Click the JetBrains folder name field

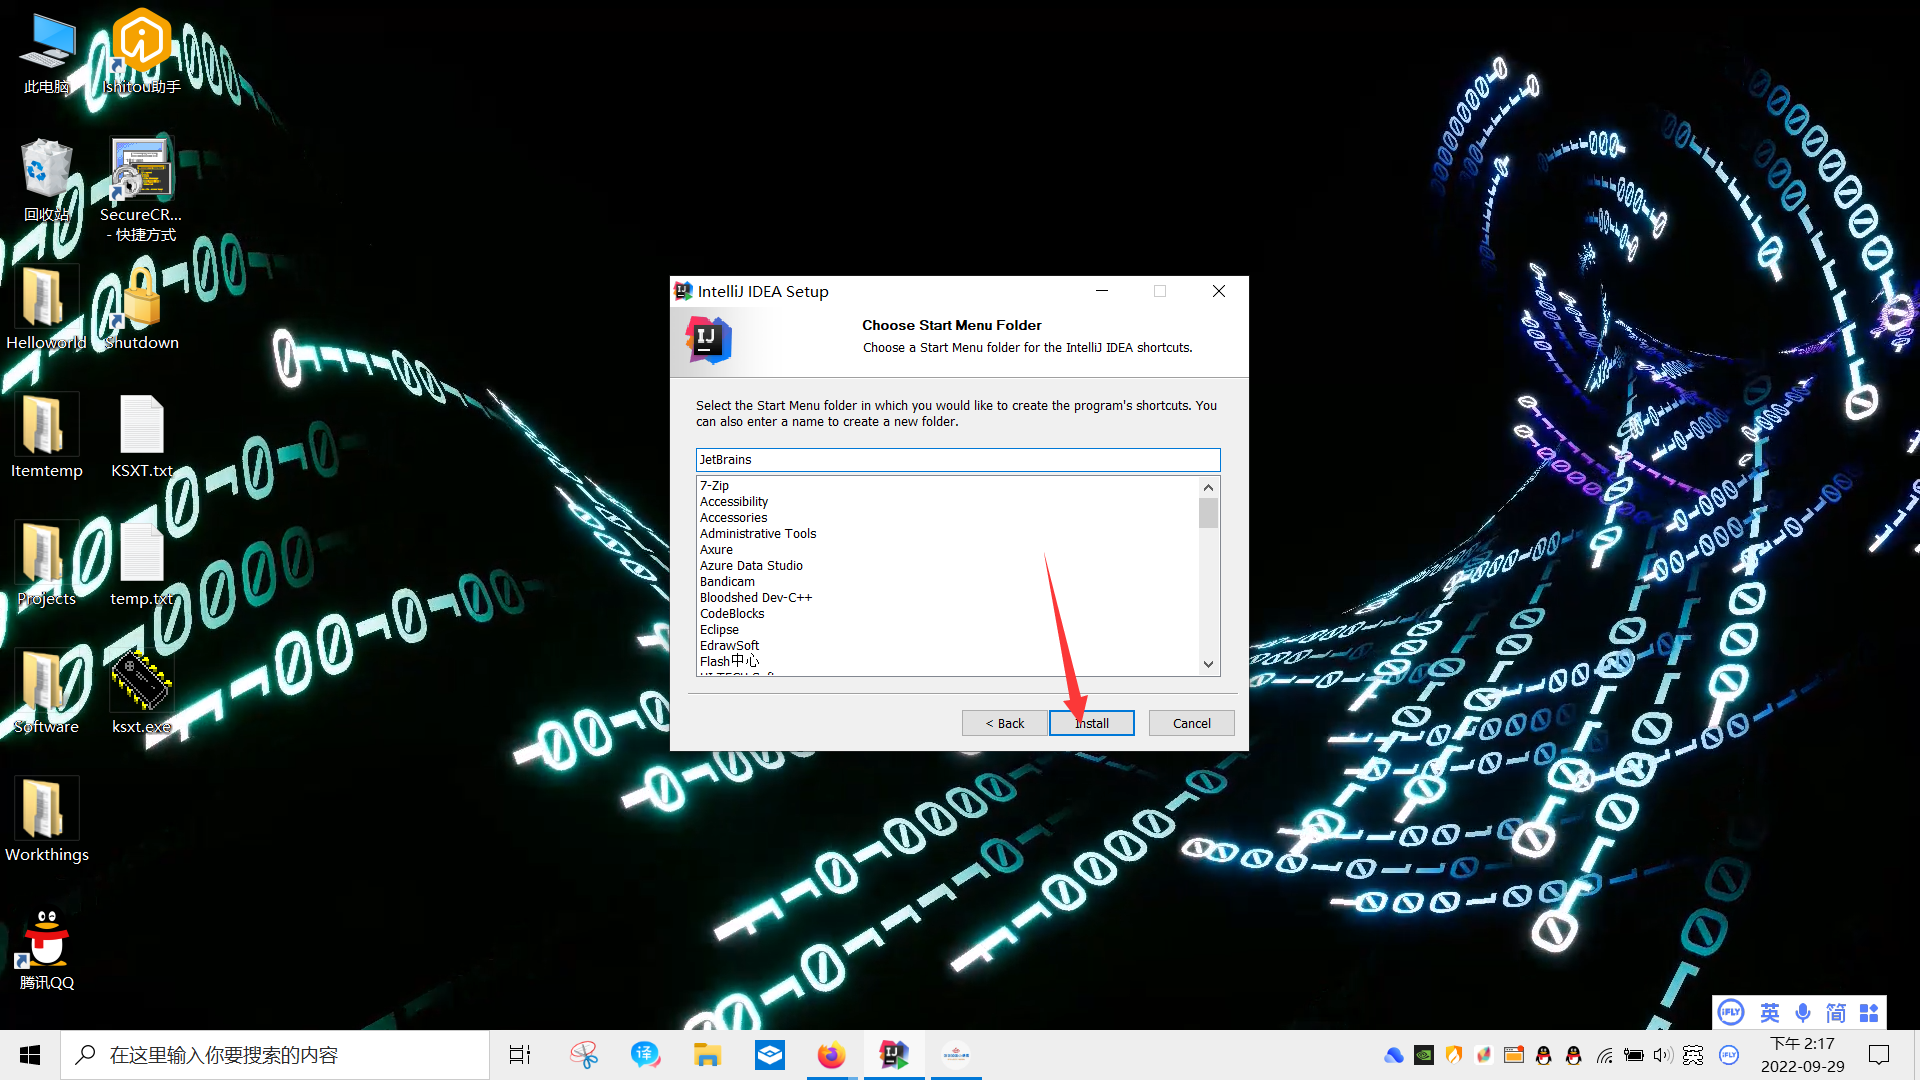coord(957,460)
